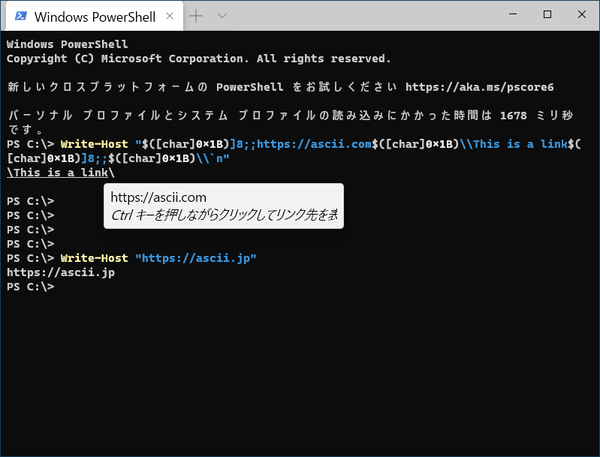Close the terminal window

tap(581, 15)
